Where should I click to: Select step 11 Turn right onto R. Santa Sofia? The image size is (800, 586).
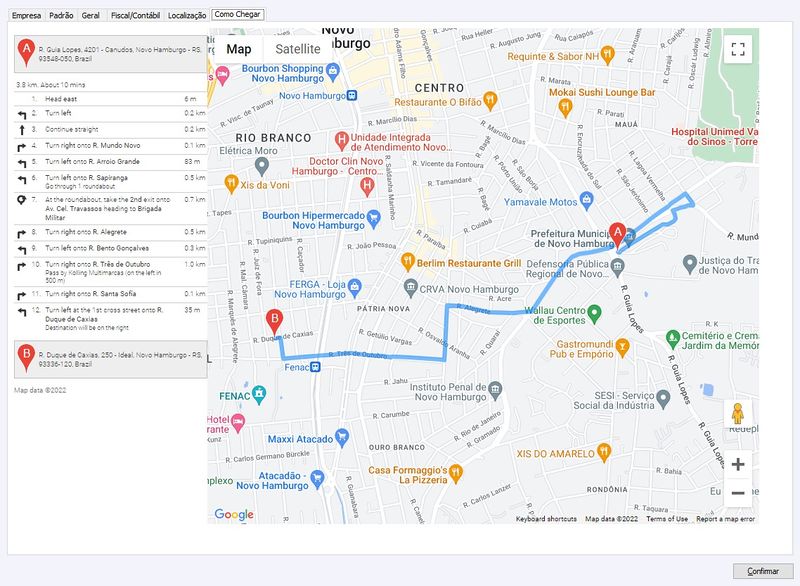click(110, 294)
